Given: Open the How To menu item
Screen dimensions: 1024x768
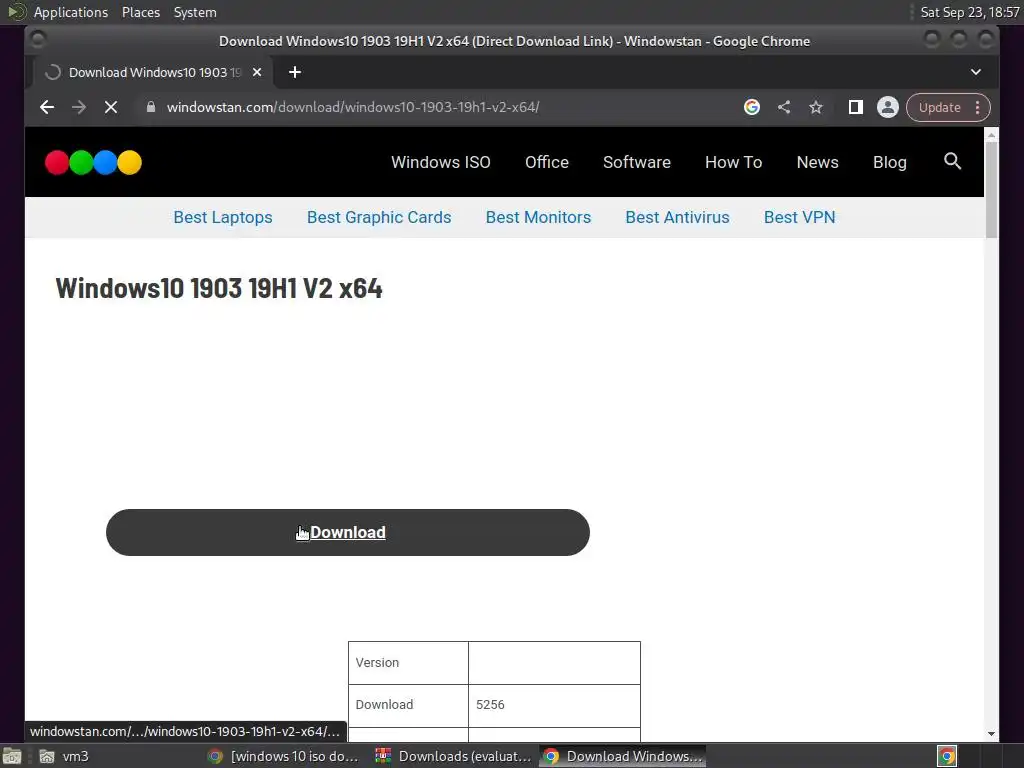Looking at the screenshot, I should pos(733,162).
